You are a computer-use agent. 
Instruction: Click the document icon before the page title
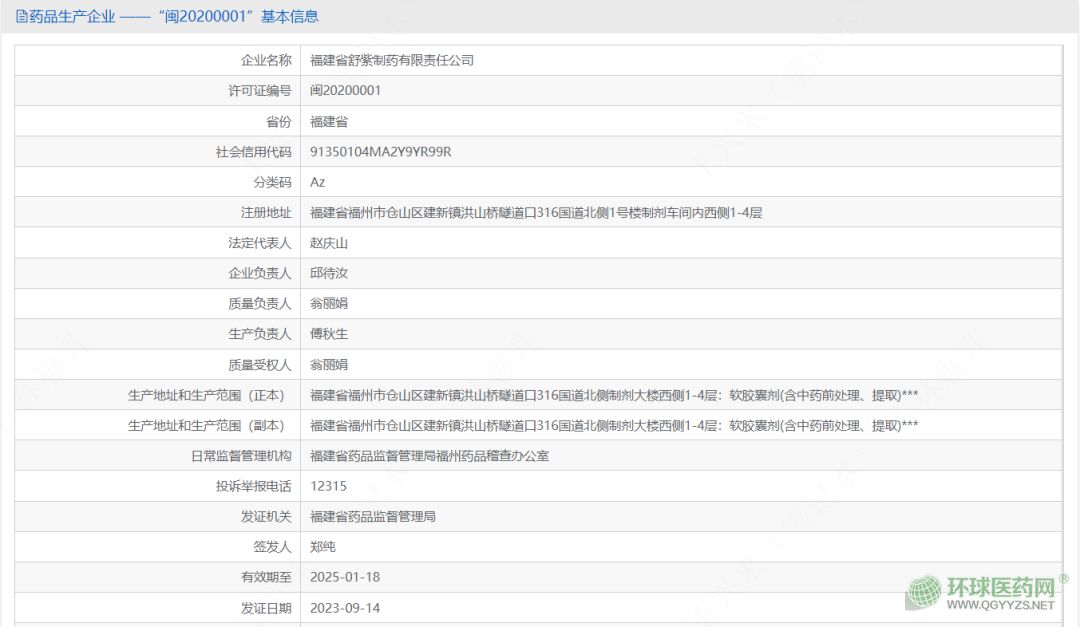point(22,17)
